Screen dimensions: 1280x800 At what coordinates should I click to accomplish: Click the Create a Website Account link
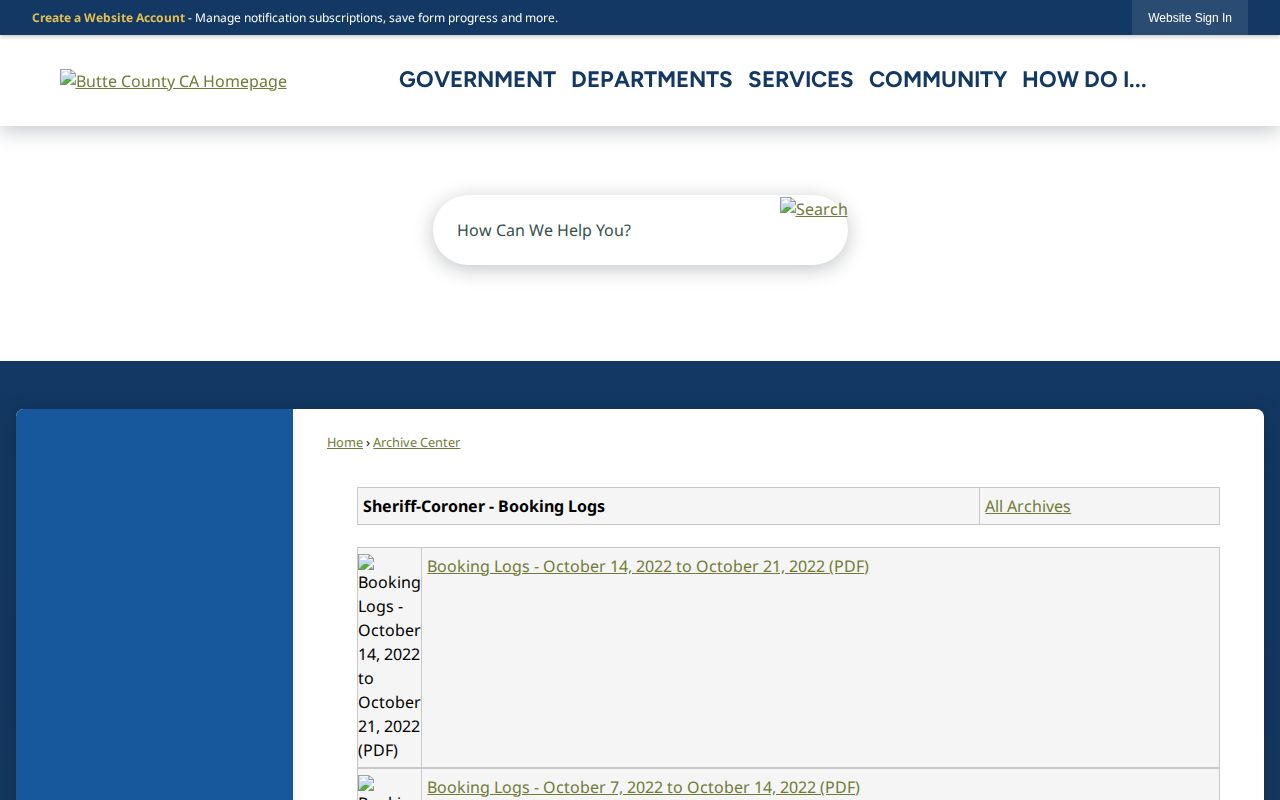point(108,18)
